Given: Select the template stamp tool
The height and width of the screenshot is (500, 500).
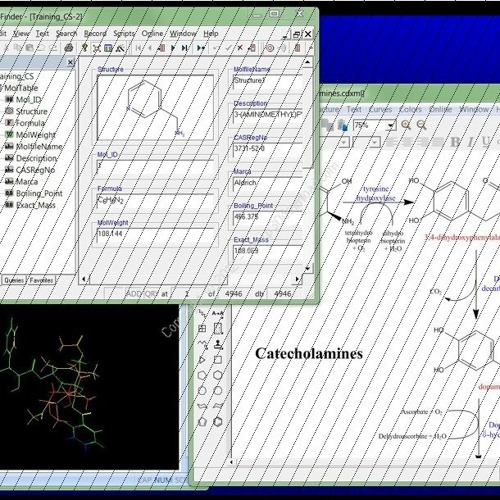Looking at the screenshot, I should [218, 344].
